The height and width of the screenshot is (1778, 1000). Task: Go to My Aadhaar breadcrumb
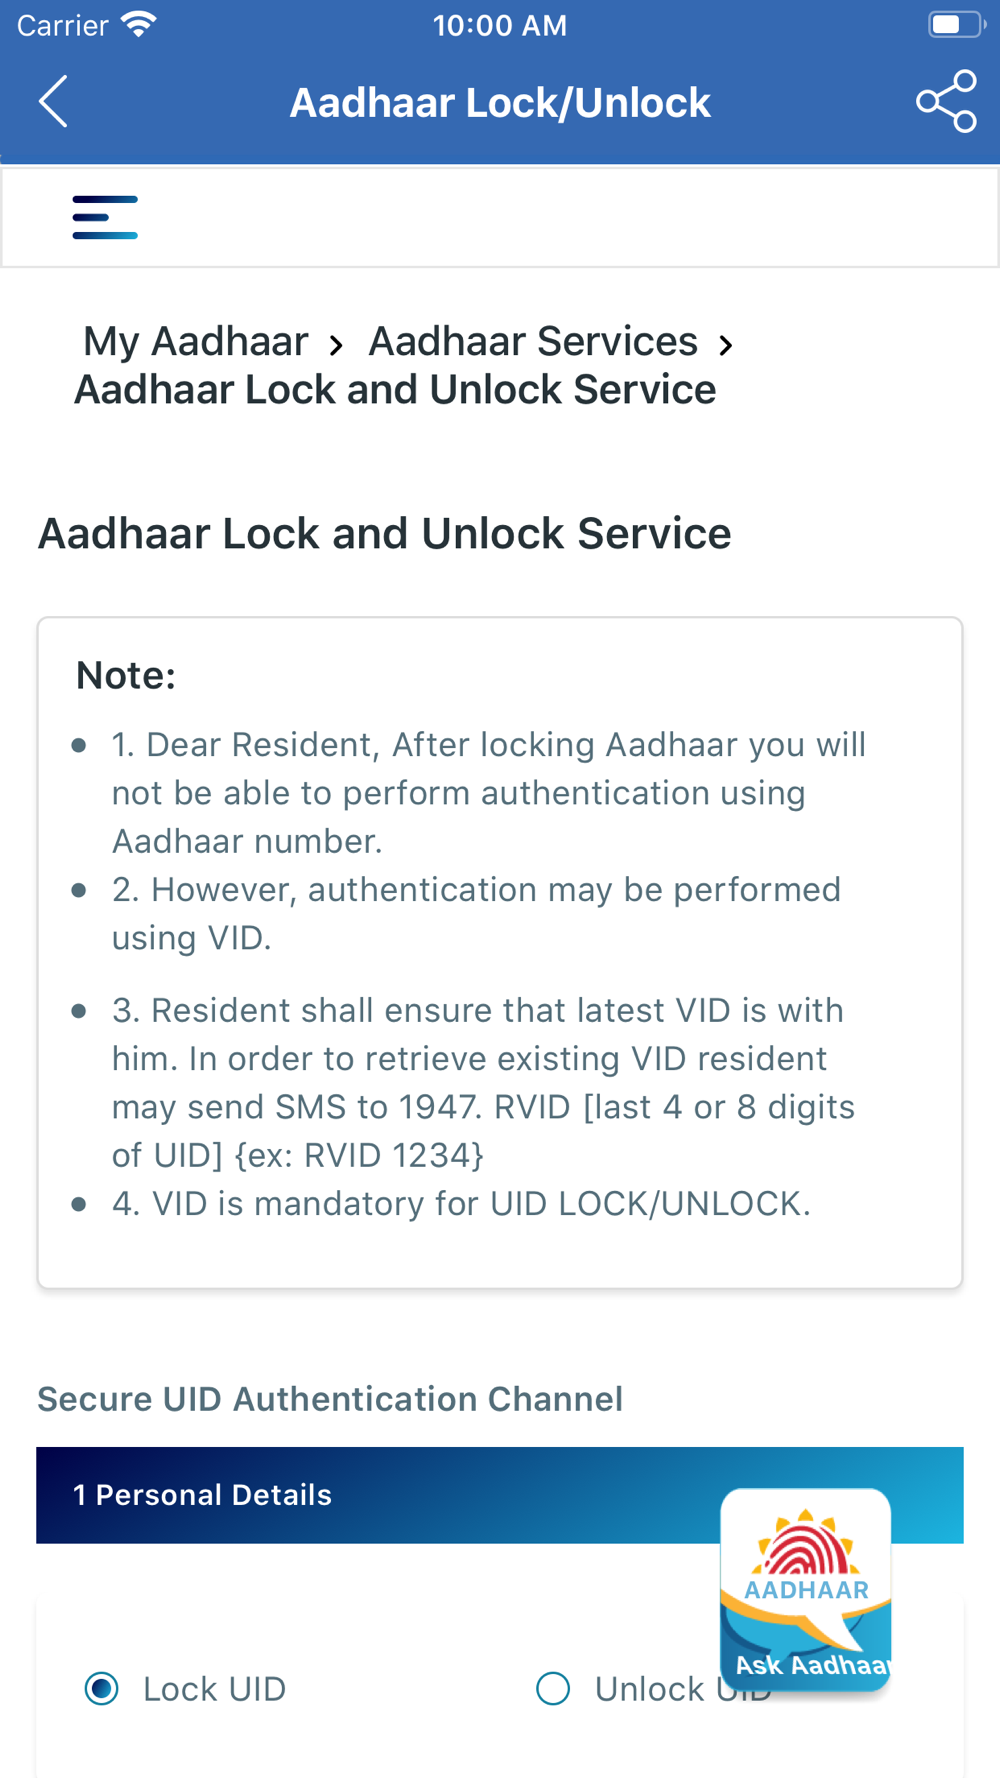coord(195,342)
